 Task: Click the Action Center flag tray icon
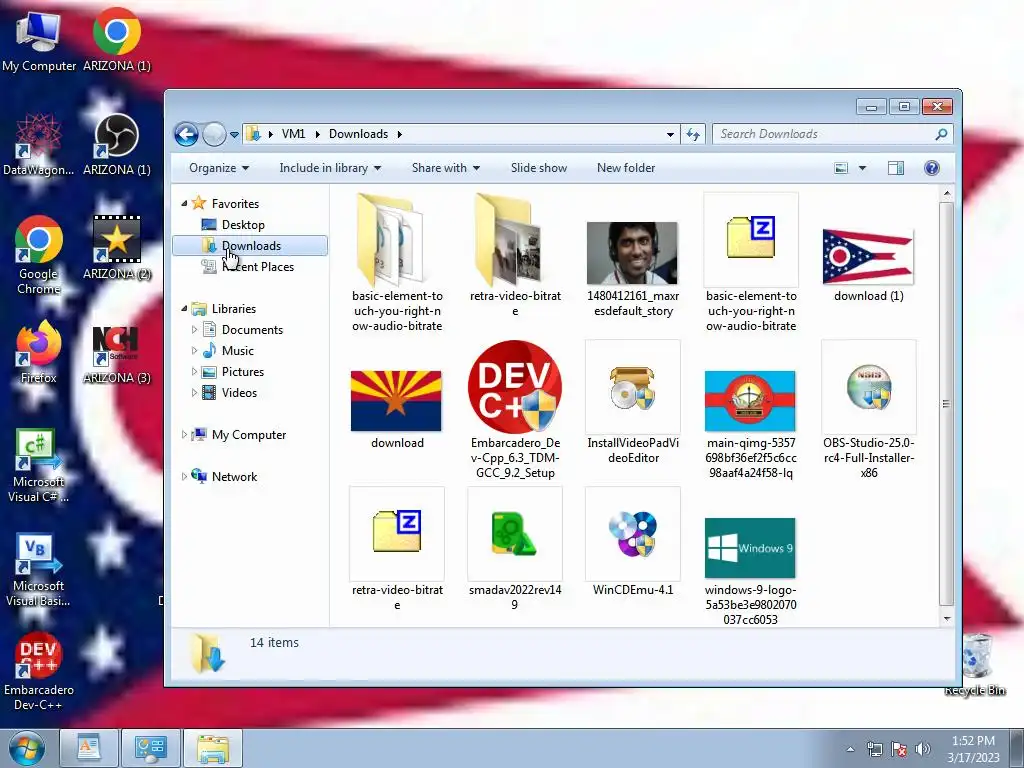pyautogui.click(x=899, y=749)
